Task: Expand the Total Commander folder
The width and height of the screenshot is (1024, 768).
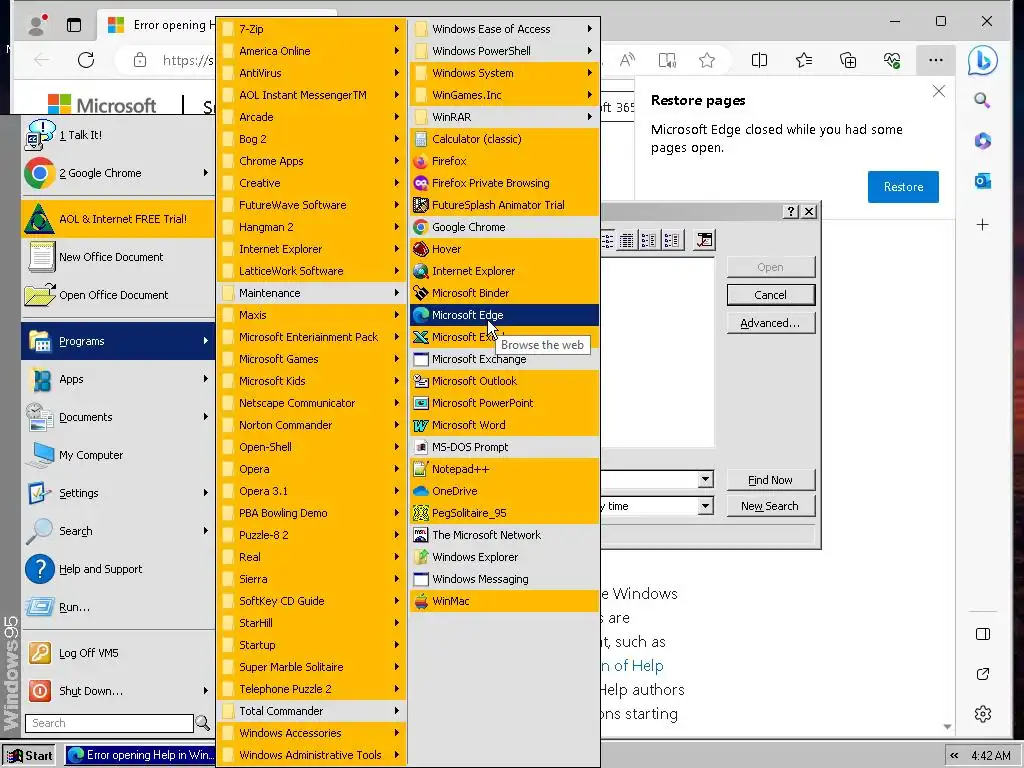Action: tap(312, 711)
